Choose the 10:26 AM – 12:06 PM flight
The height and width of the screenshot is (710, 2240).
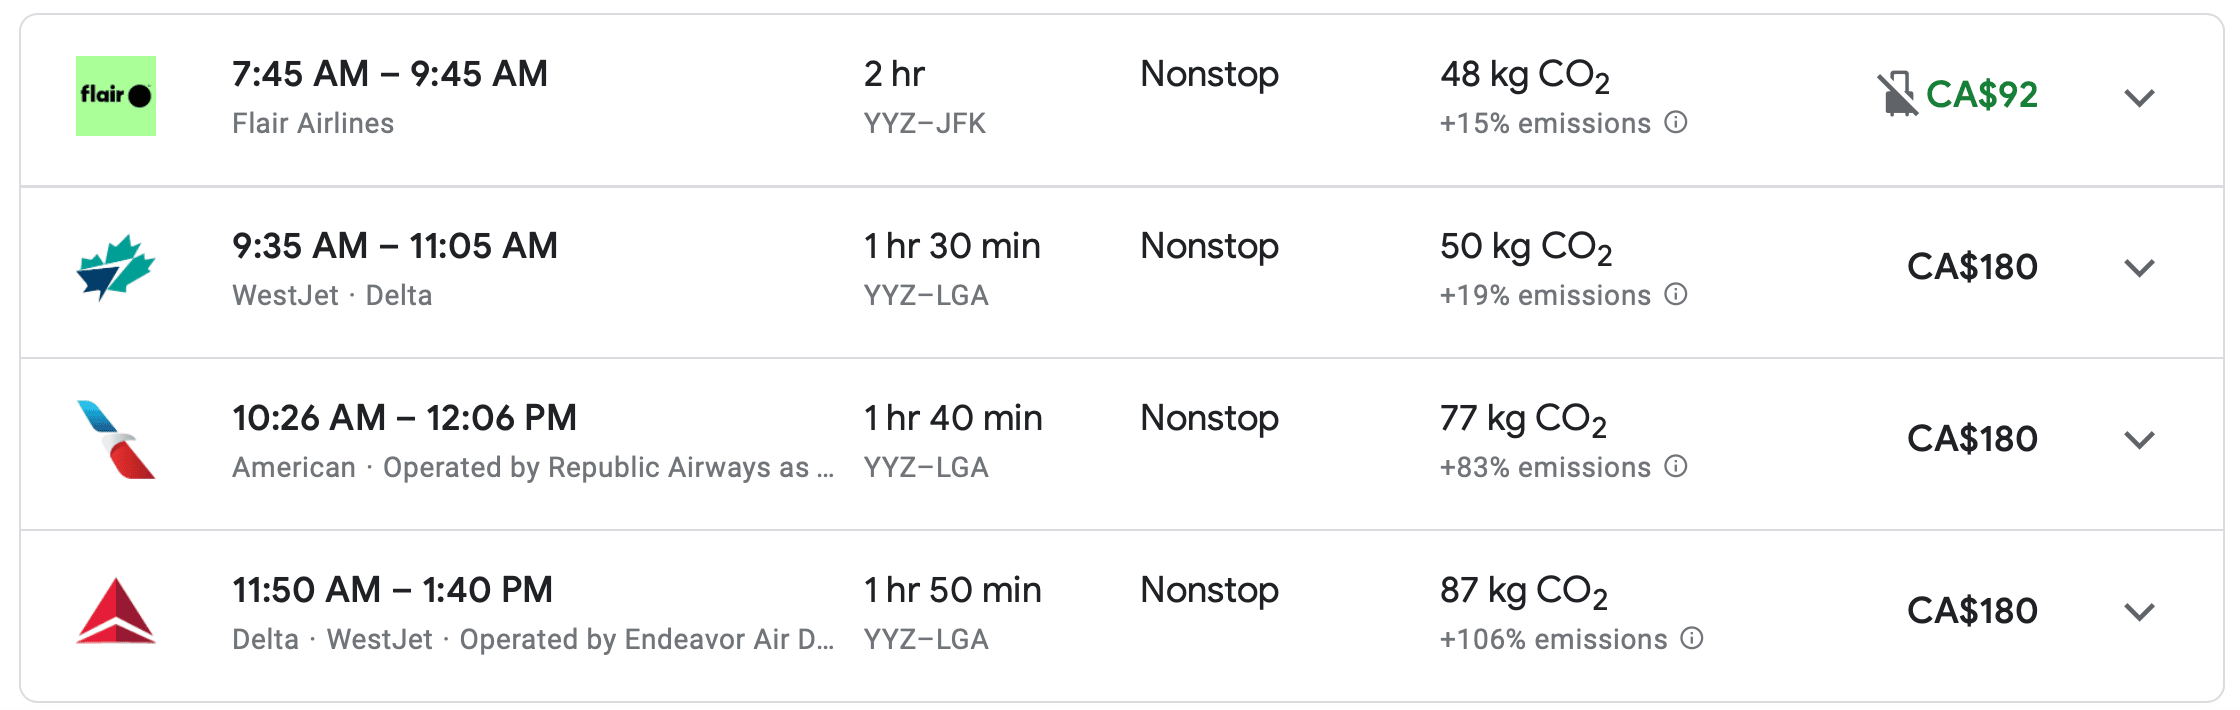(x=404, y=418)
